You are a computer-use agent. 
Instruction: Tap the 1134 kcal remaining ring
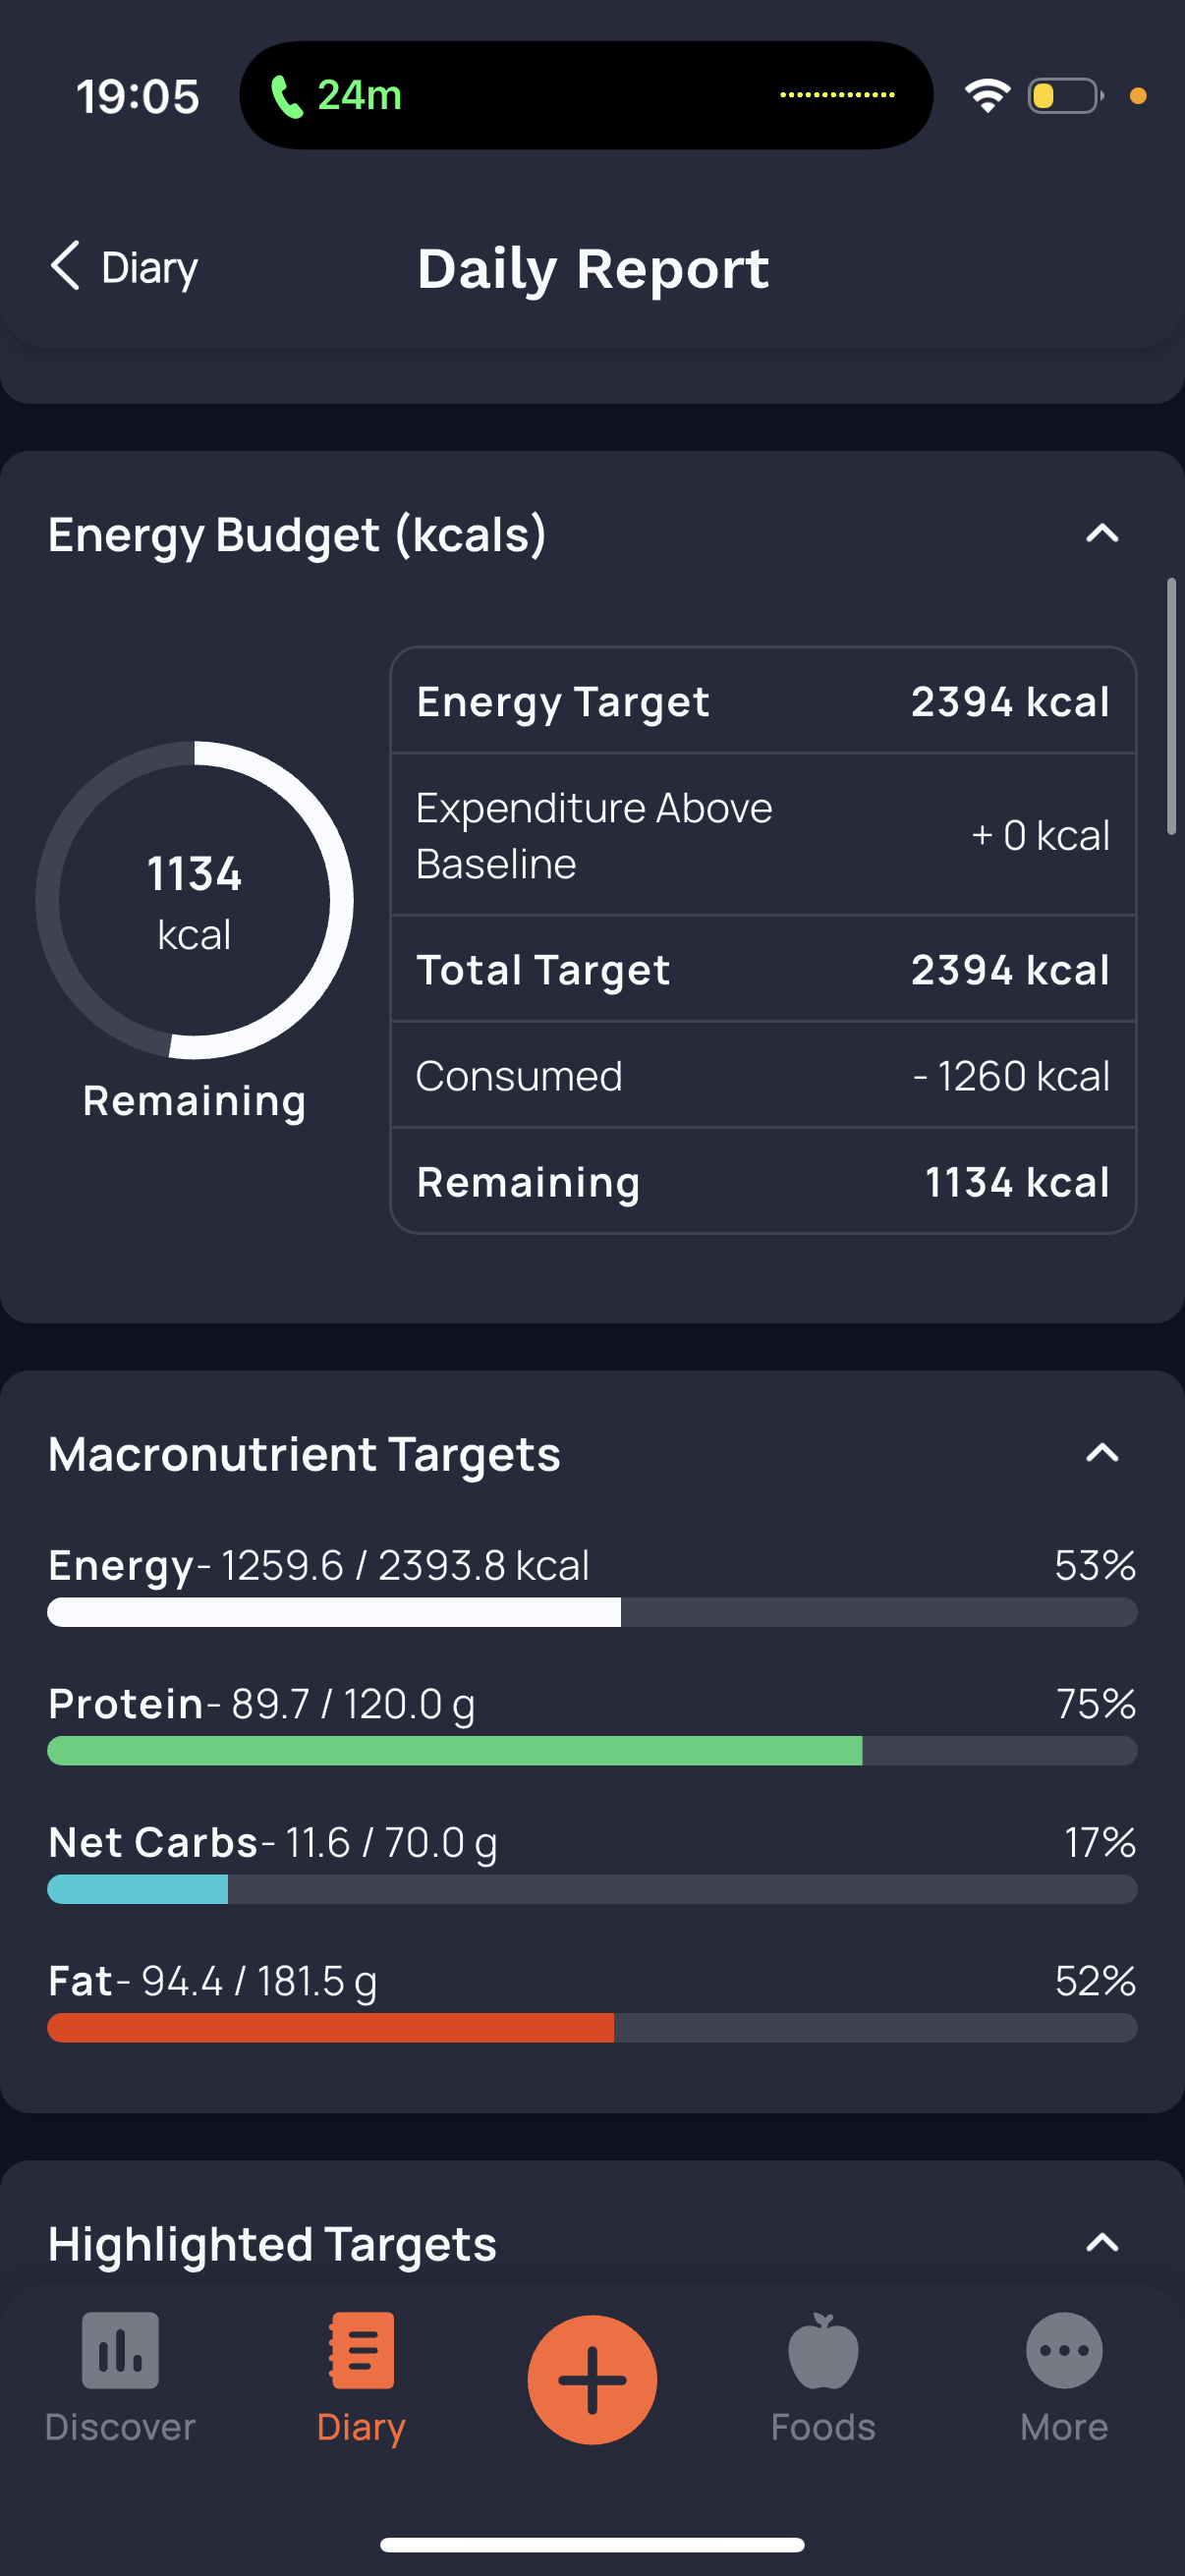(194, 900)
